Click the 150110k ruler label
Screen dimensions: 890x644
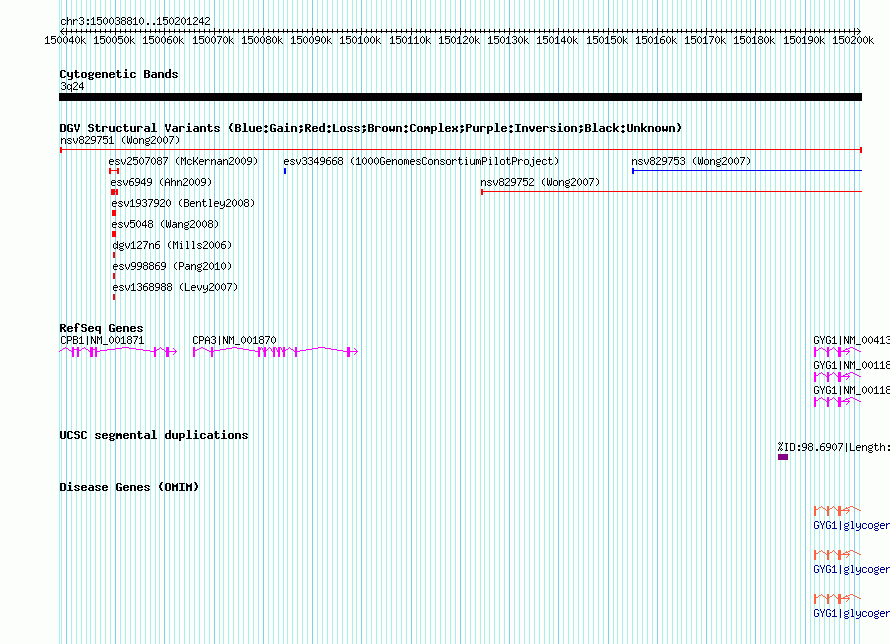coord(410,40)
